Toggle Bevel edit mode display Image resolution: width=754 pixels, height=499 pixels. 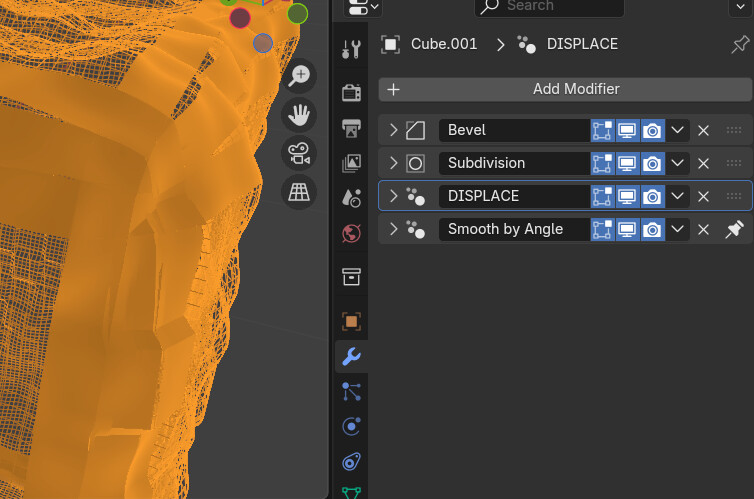tap(603, 130)
